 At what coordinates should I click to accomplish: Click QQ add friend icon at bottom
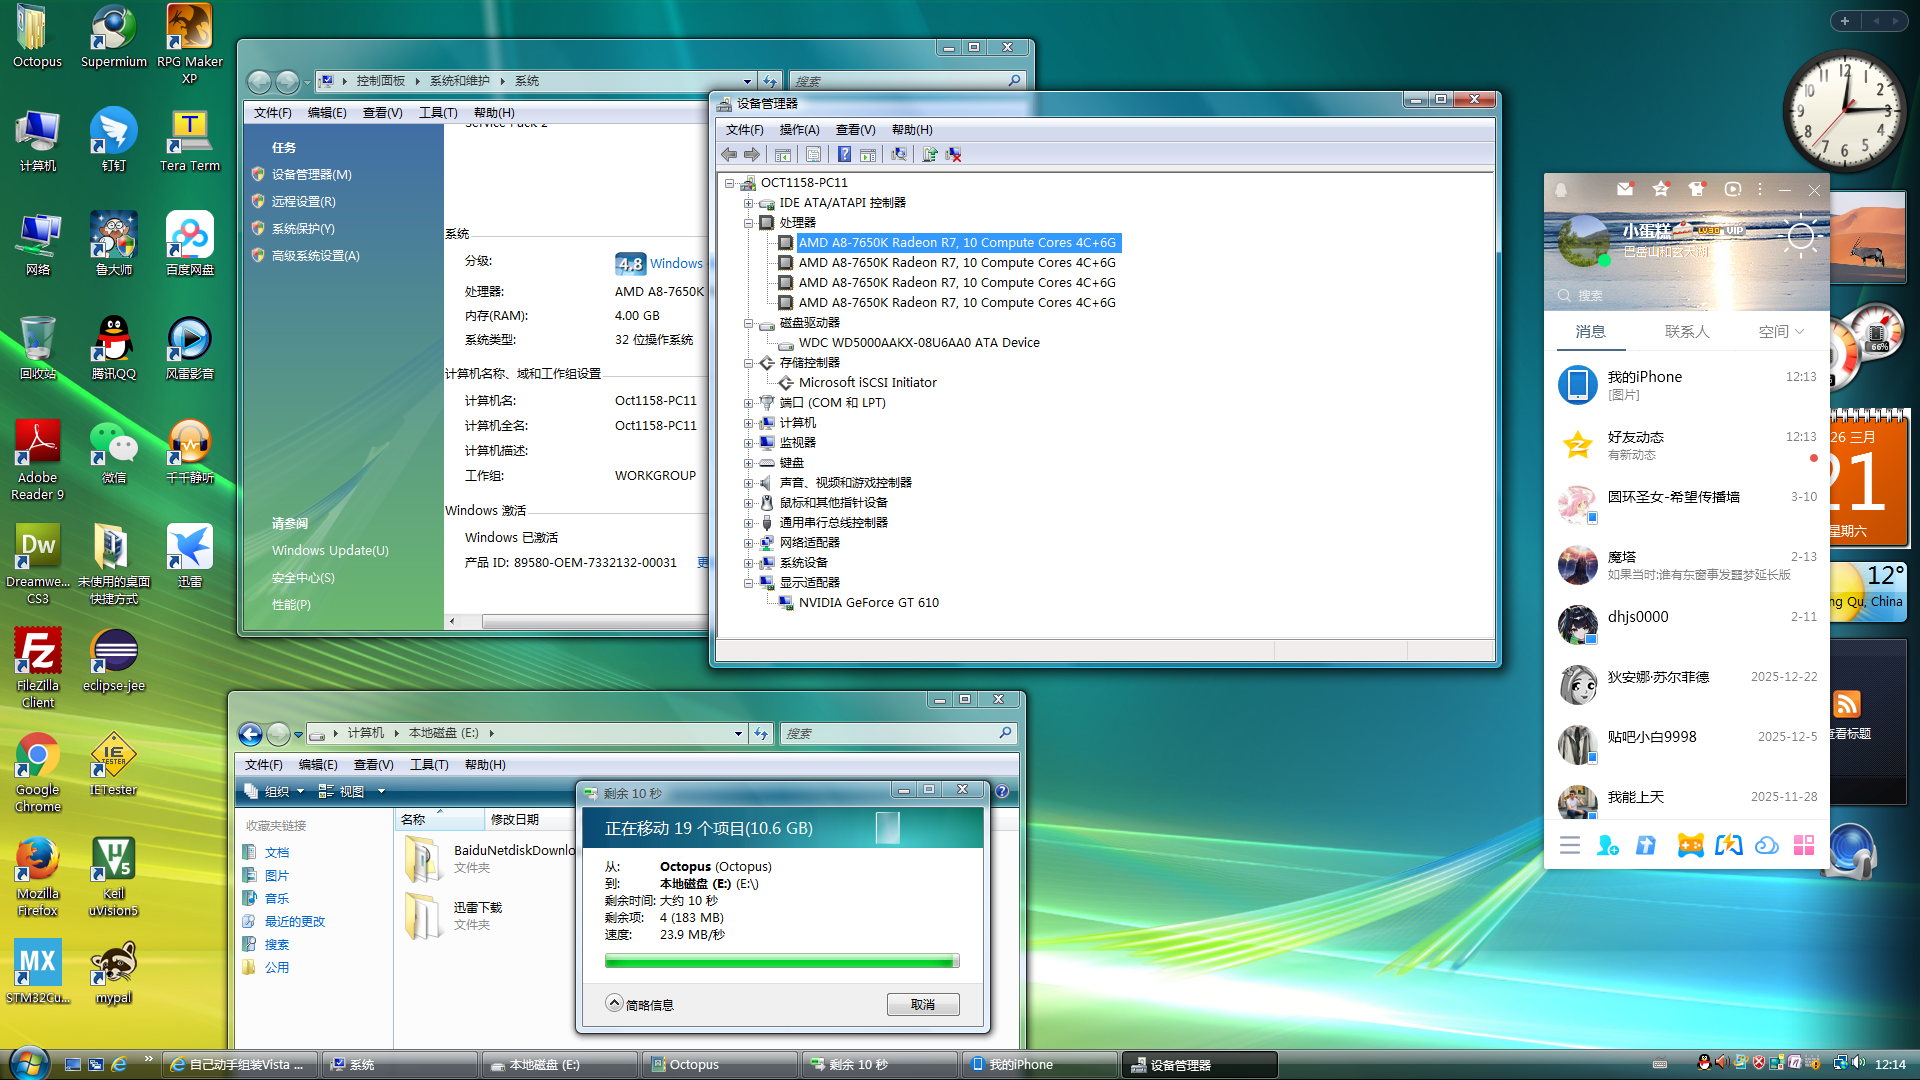pyautogui.click(x=1607, y=846)
